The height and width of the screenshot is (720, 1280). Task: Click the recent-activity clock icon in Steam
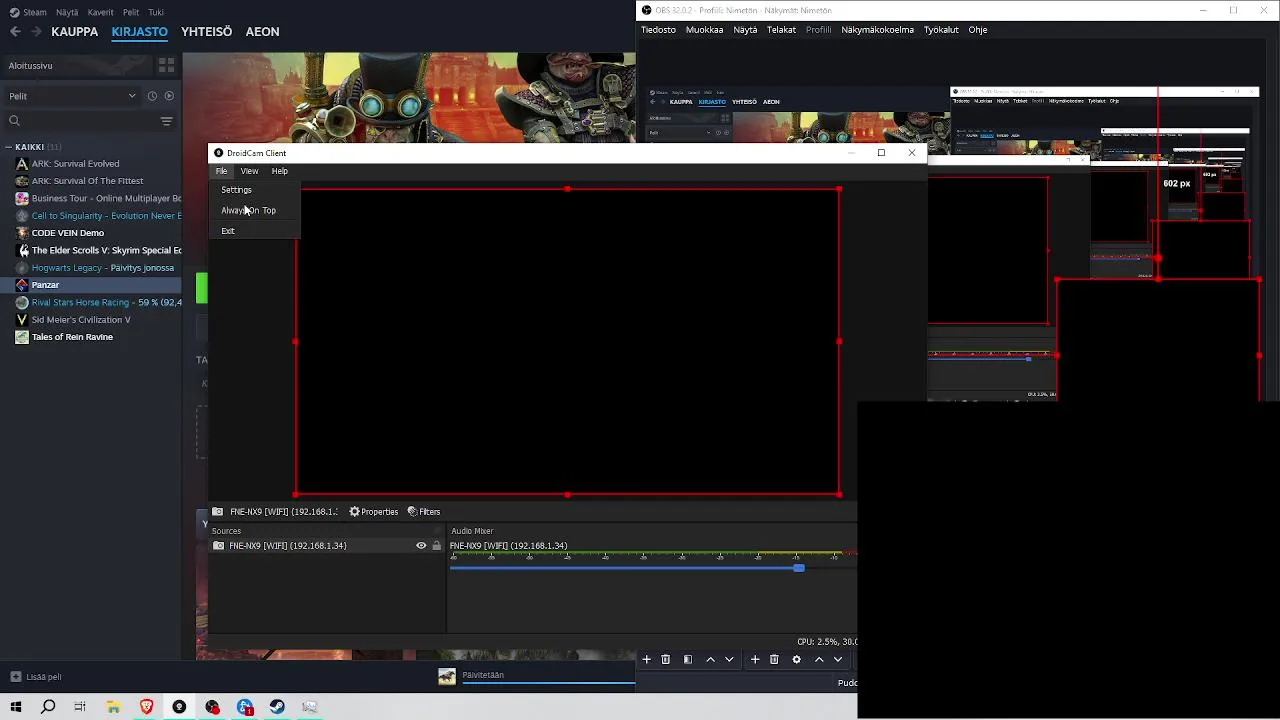pyautogui.click(x=152, y=96)
